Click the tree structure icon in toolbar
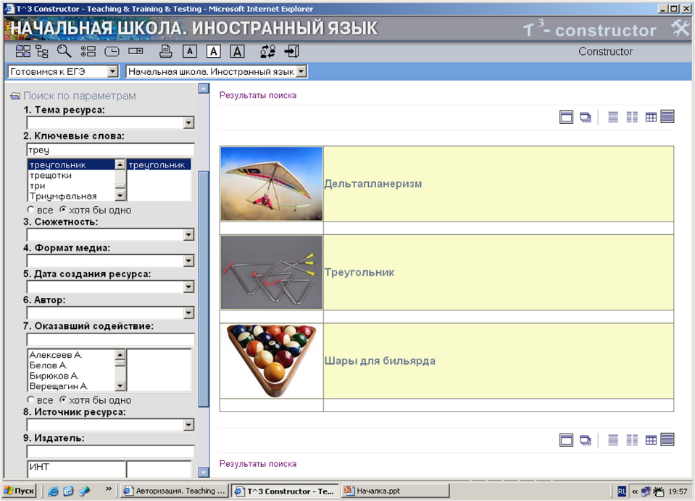The width and height of the screenshot is (695, 501). click(41, 51)
